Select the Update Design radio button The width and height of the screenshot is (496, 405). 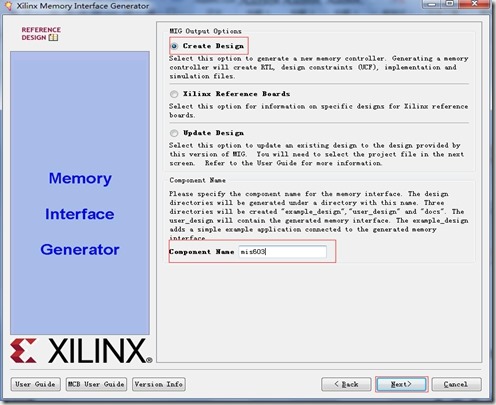174,133
